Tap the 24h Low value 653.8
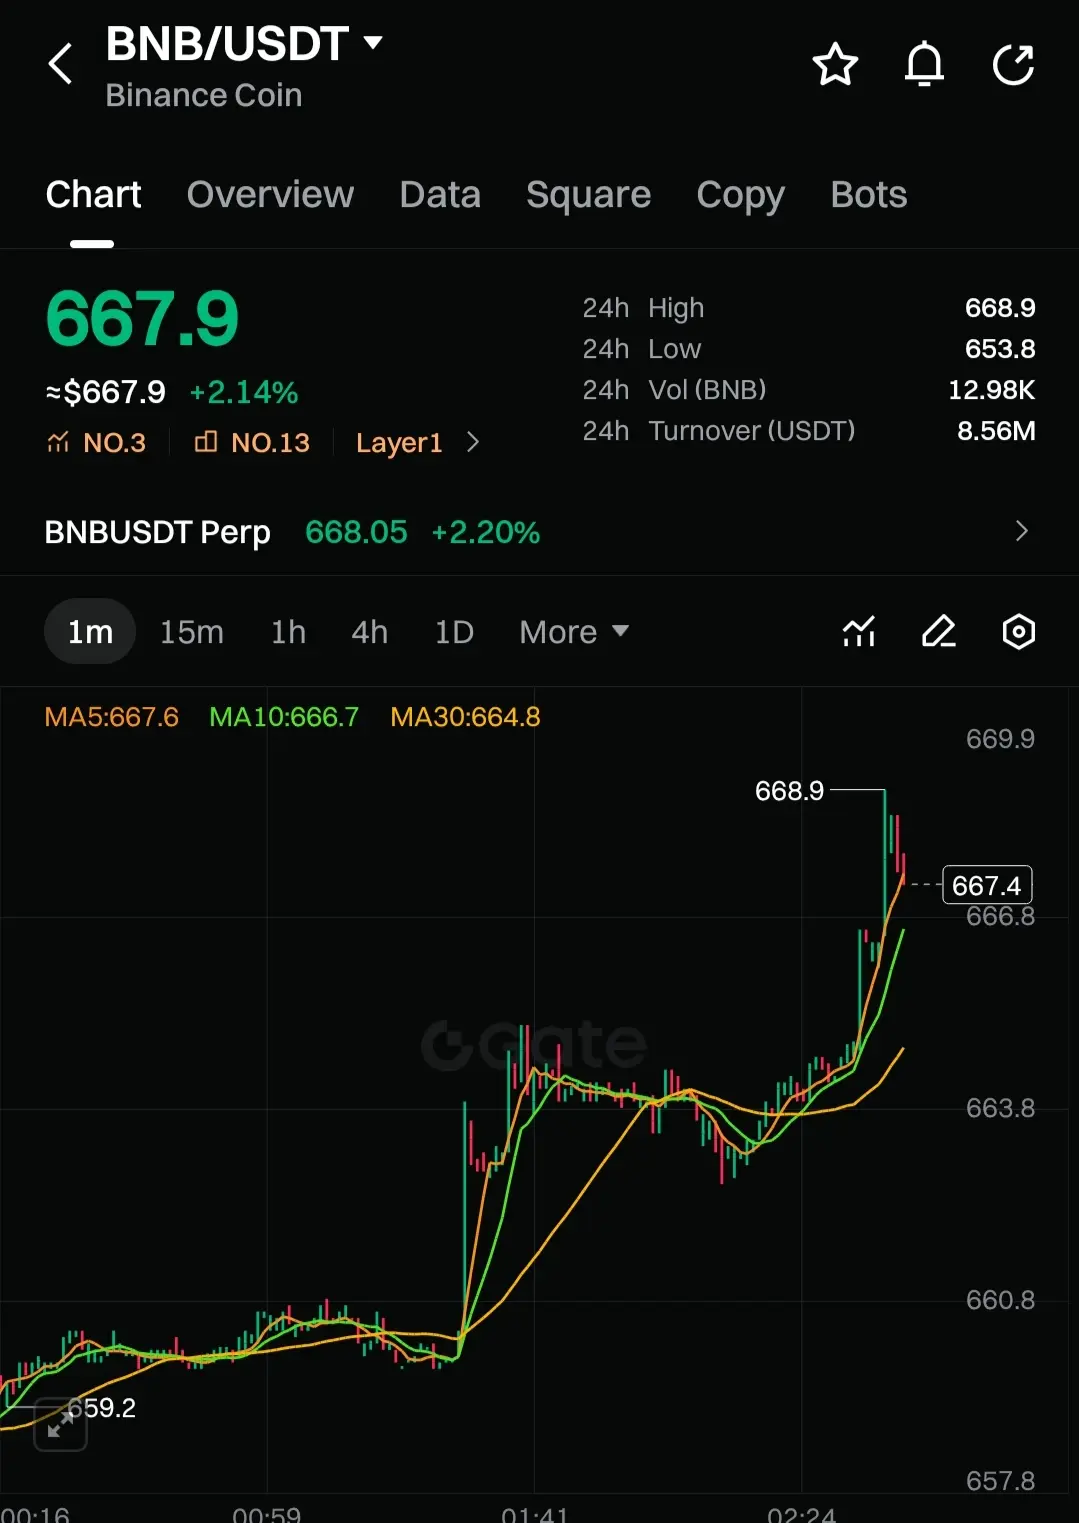 [x=1000, y=349]
